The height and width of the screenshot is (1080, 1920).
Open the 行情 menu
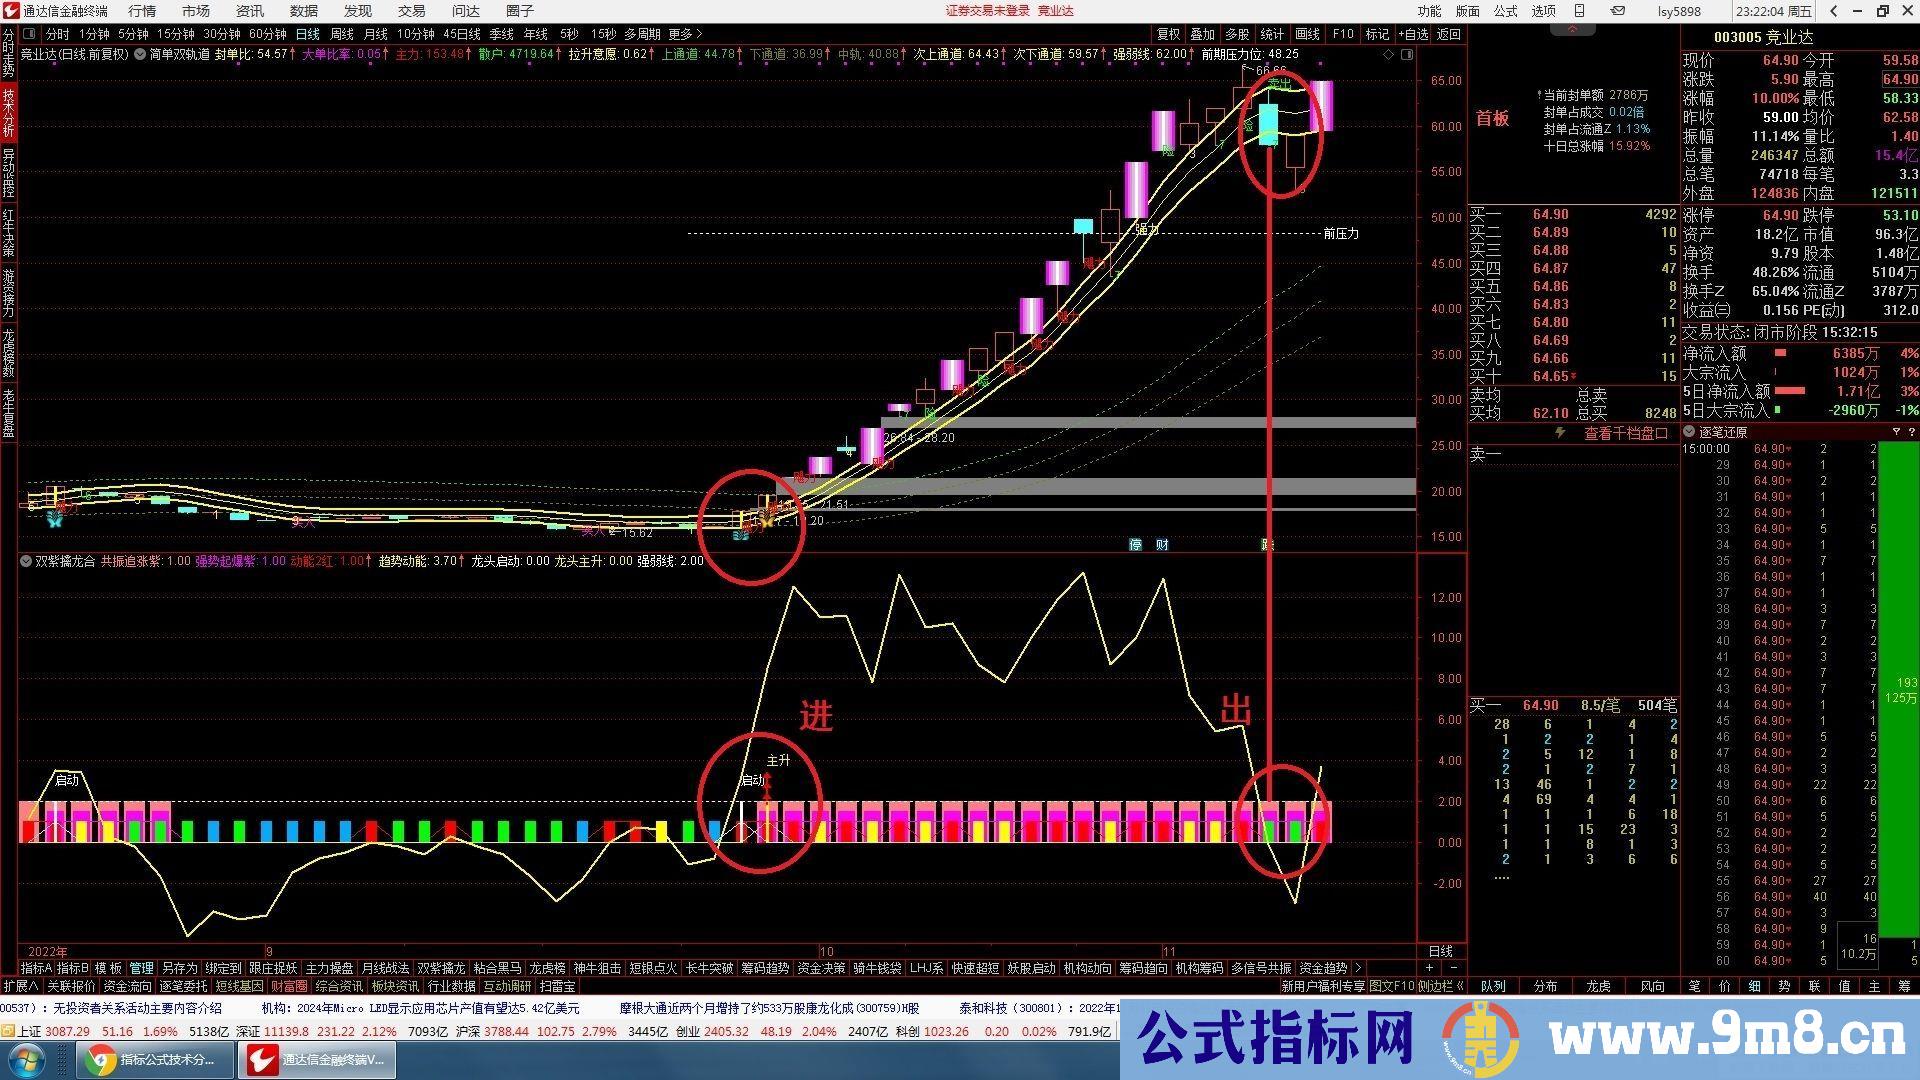click(142, 11)
